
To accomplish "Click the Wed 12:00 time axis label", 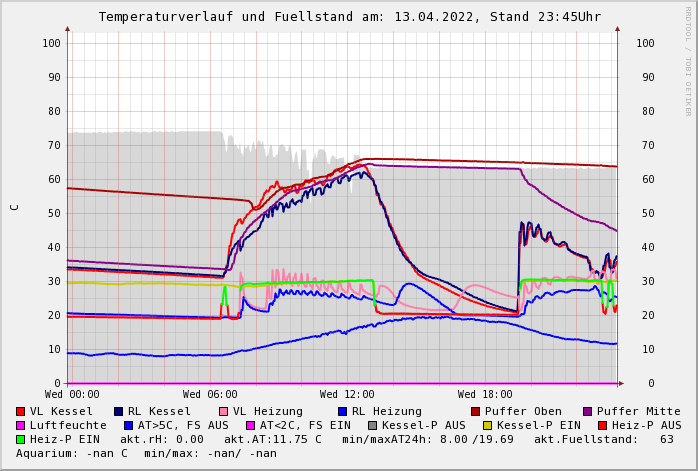I will [x=347, y=395].
